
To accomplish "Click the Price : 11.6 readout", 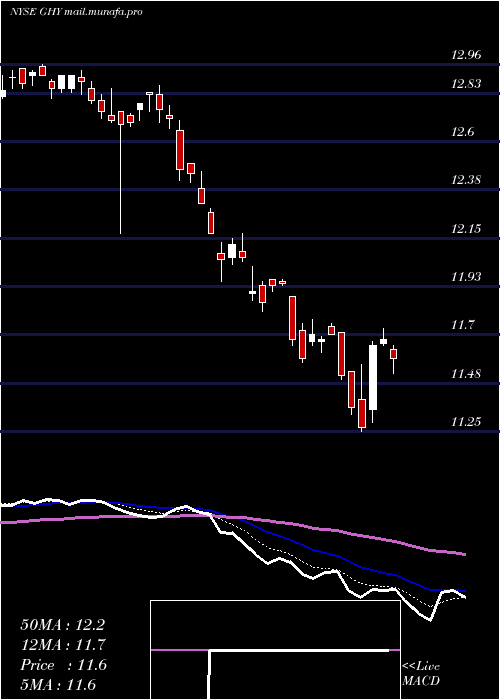I will [x=63, y=665].
